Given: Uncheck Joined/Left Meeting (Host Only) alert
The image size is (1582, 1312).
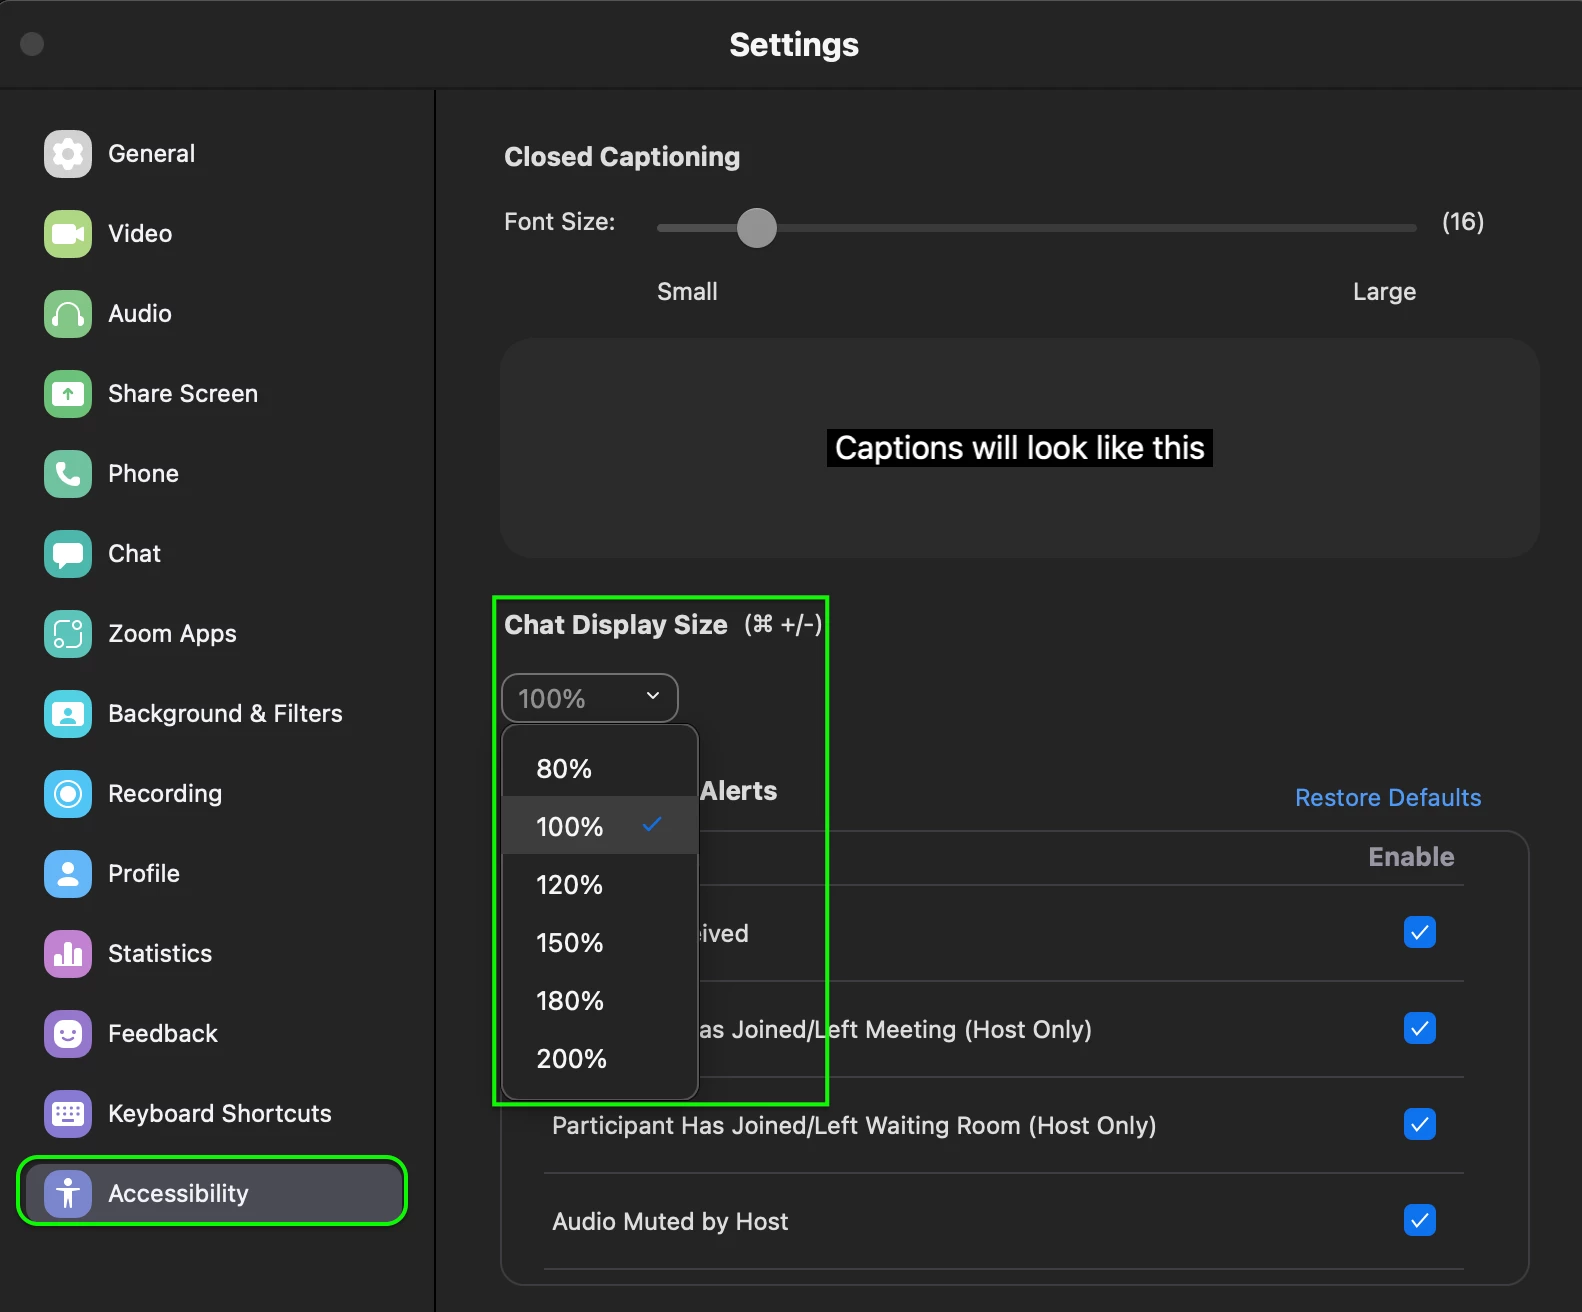Looking at the screenshot, I should click(x=1420, y=1028).
